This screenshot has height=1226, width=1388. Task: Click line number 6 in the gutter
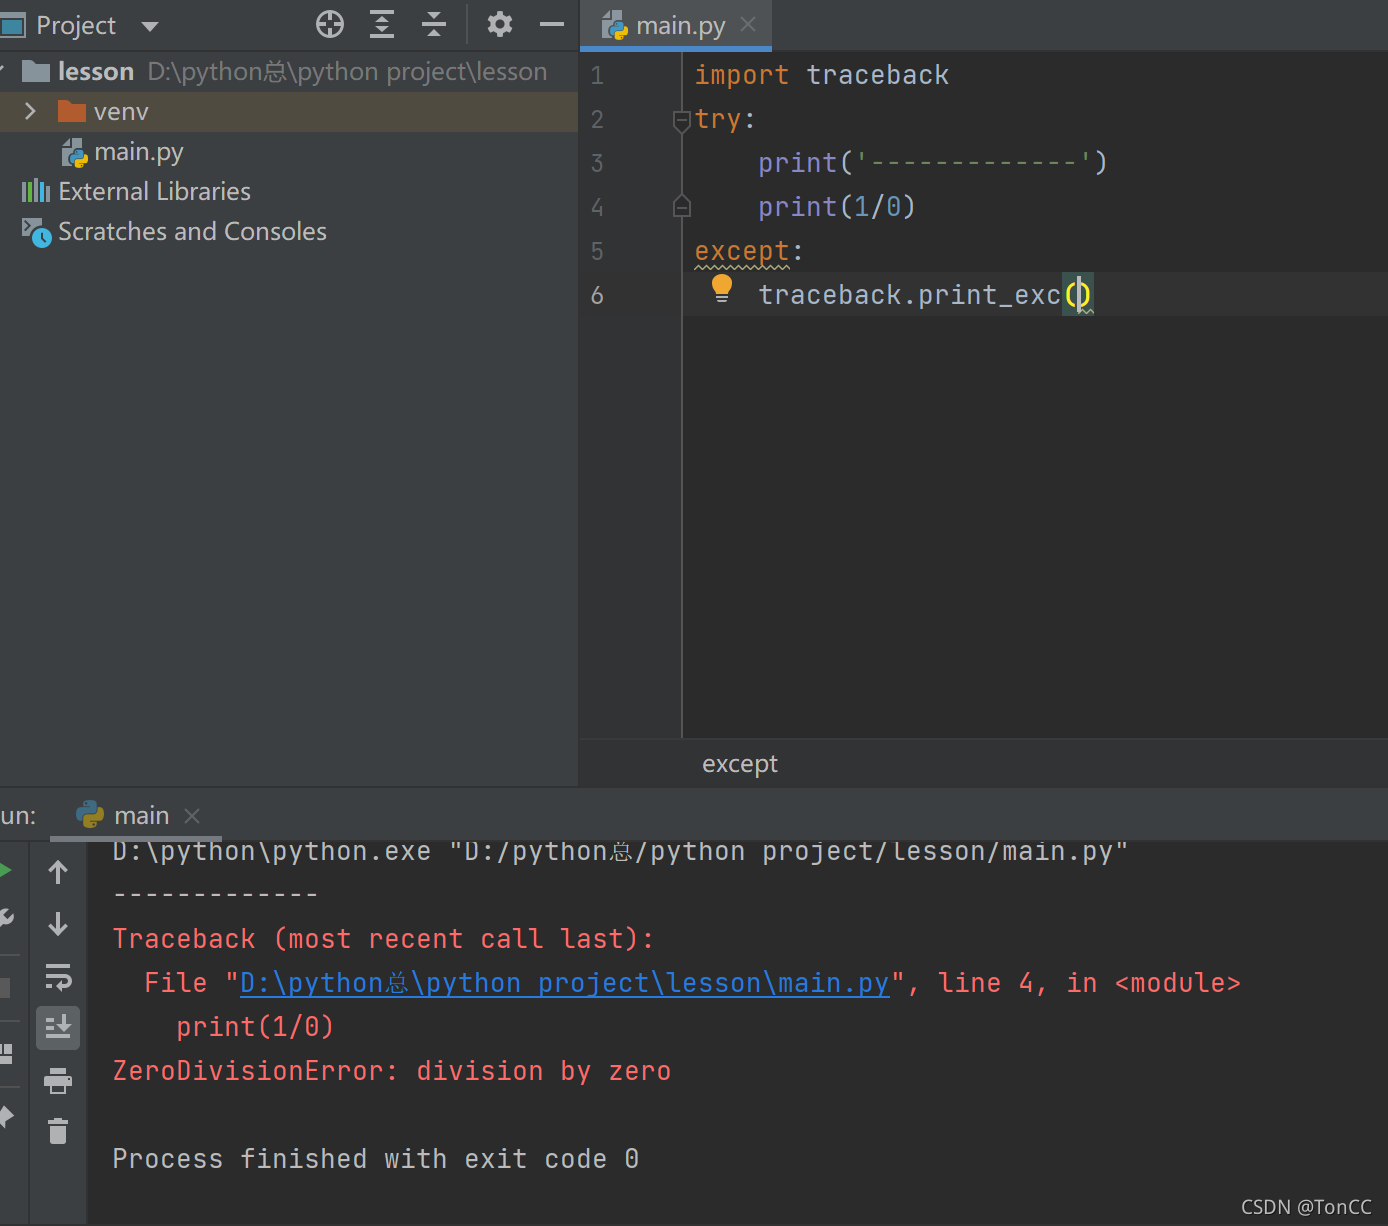point(597,296)
